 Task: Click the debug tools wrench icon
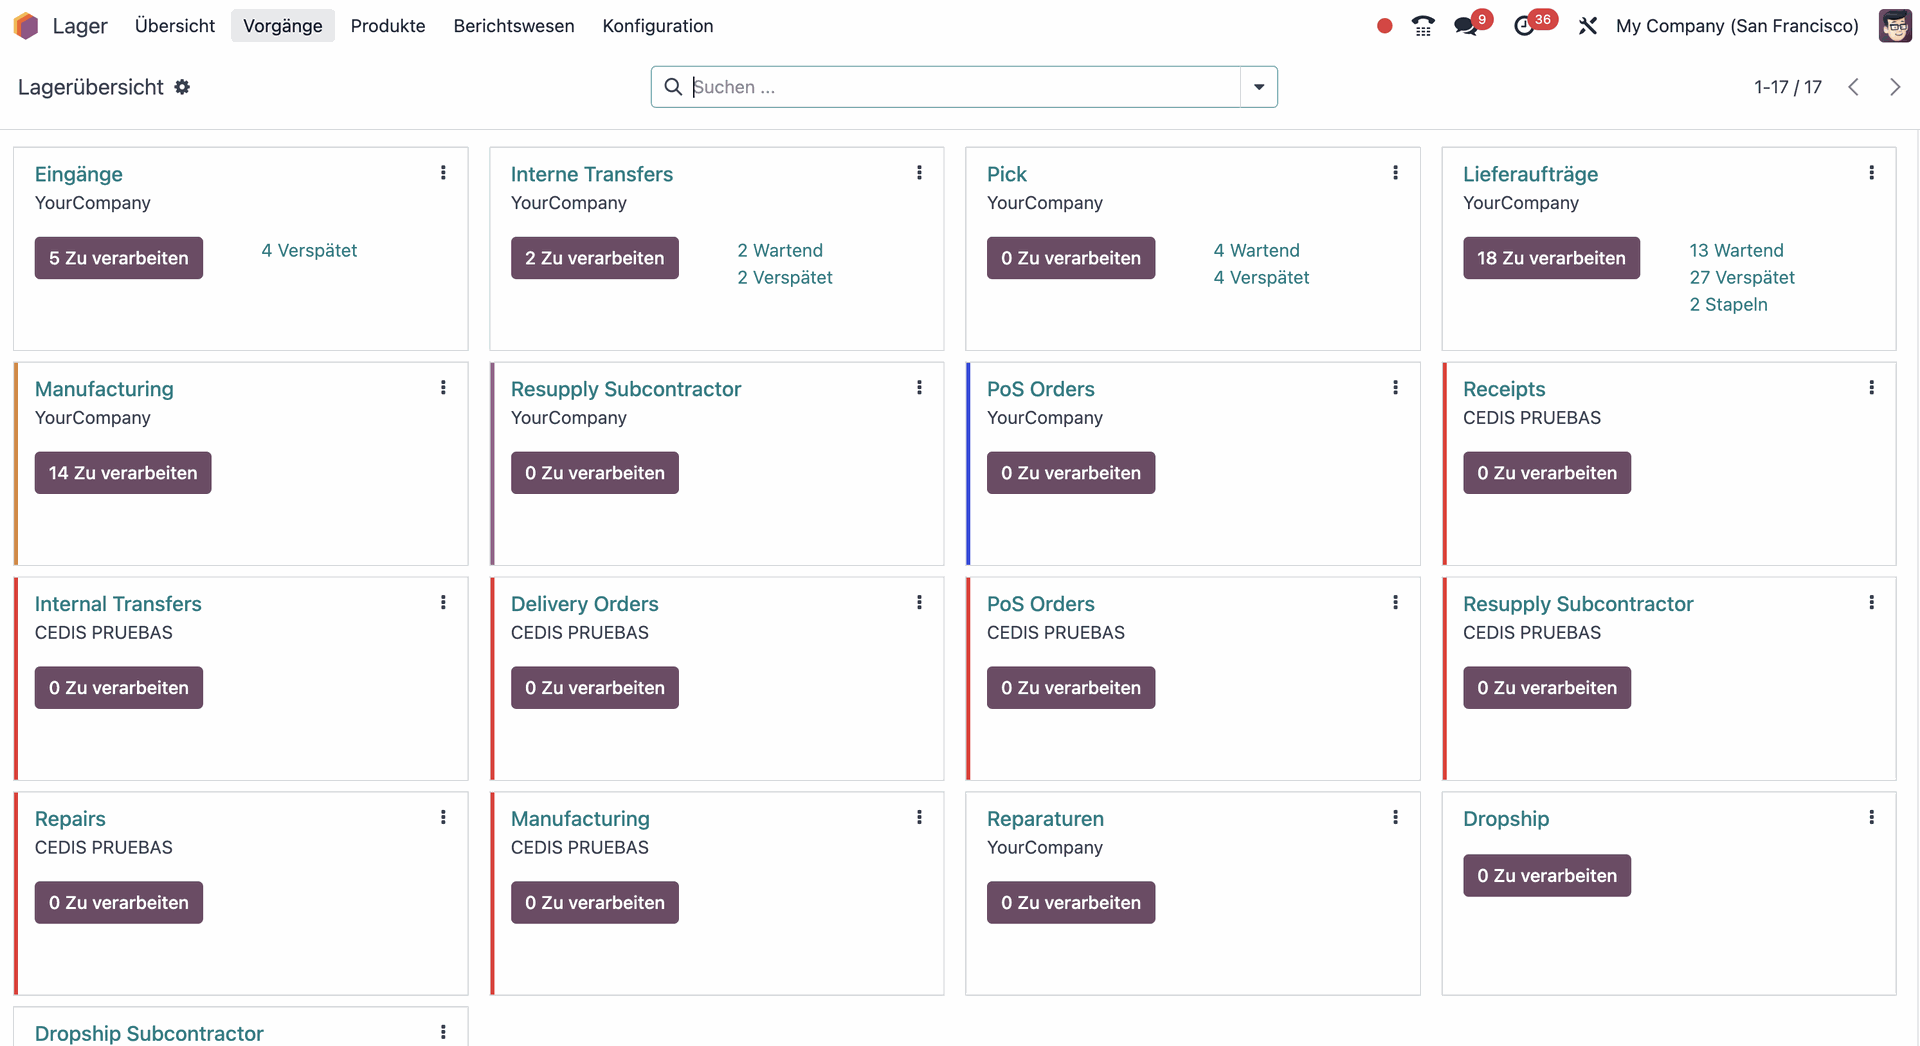tap(1587, 26)
